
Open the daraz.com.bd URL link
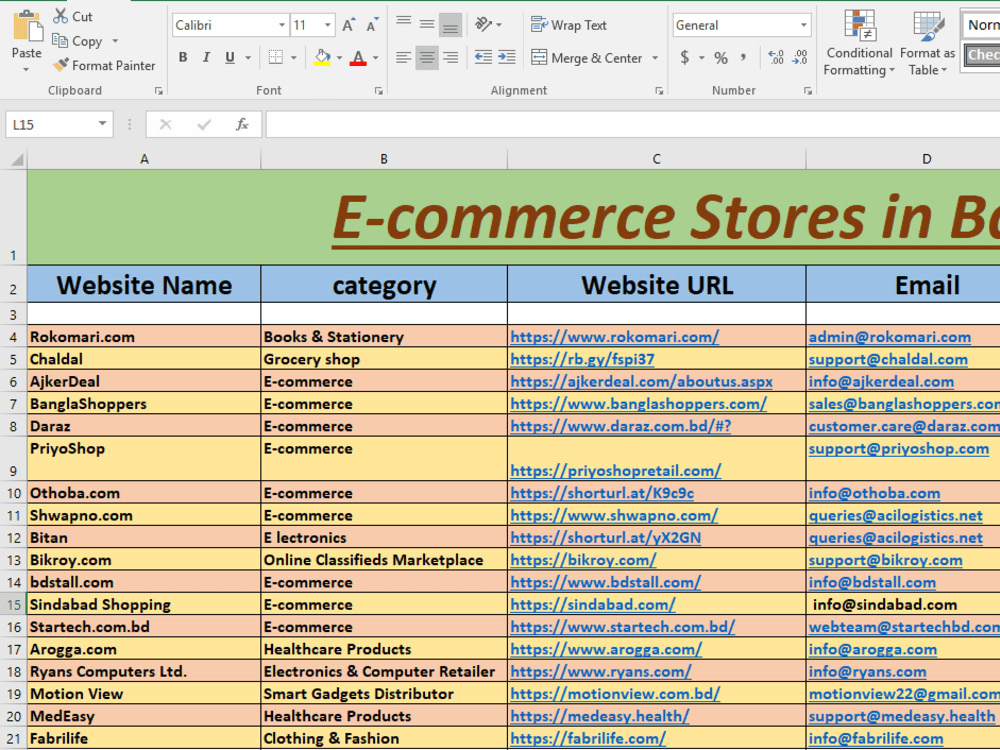point(620,426)
